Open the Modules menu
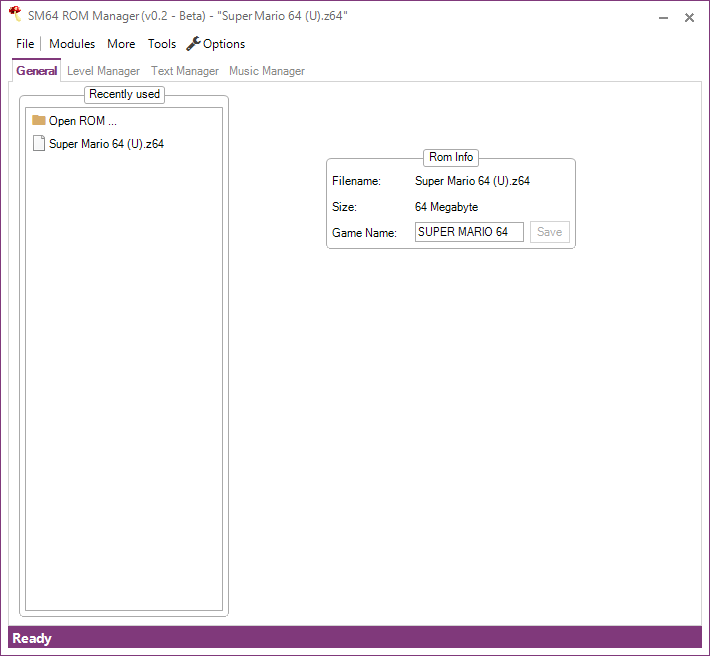This screenshot has width=710, height=656. pyautogui.click(x=72, y=44)
